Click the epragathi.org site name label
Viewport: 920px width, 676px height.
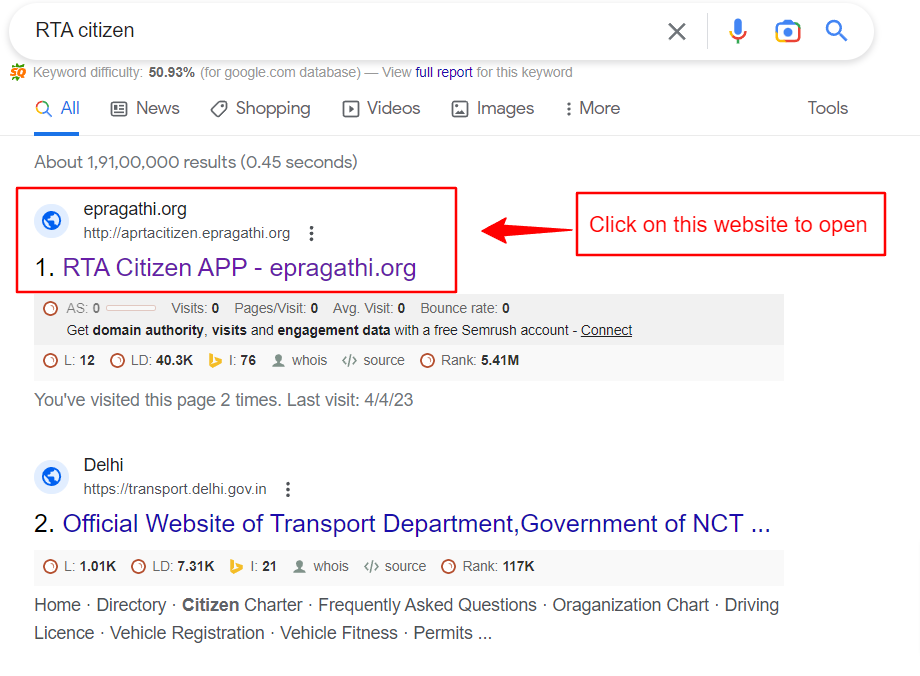pyautogui.click(x=135, y=209)
